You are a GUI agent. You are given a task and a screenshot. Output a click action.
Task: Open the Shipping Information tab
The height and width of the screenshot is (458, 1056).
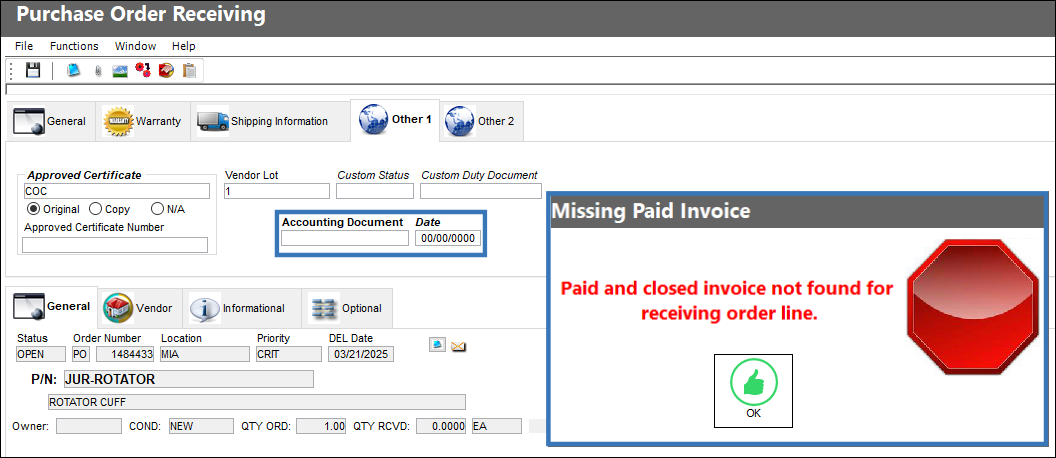click(270, 121)
